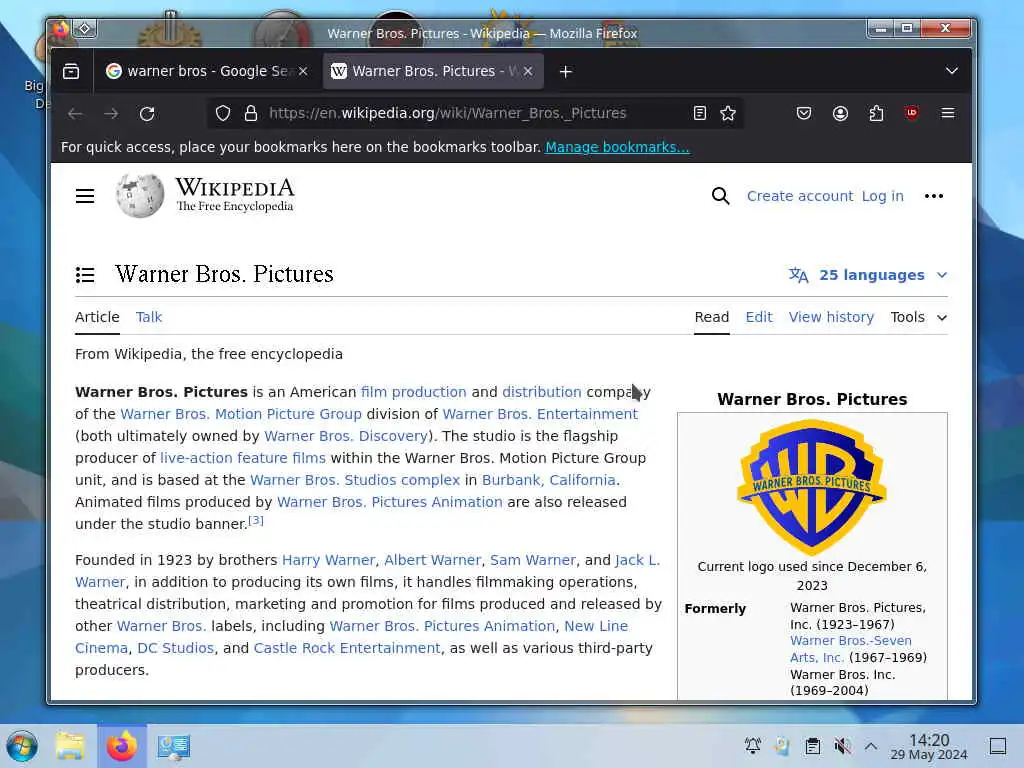
Task: Open the tracking protection shield icon
Action: point(223,114)
